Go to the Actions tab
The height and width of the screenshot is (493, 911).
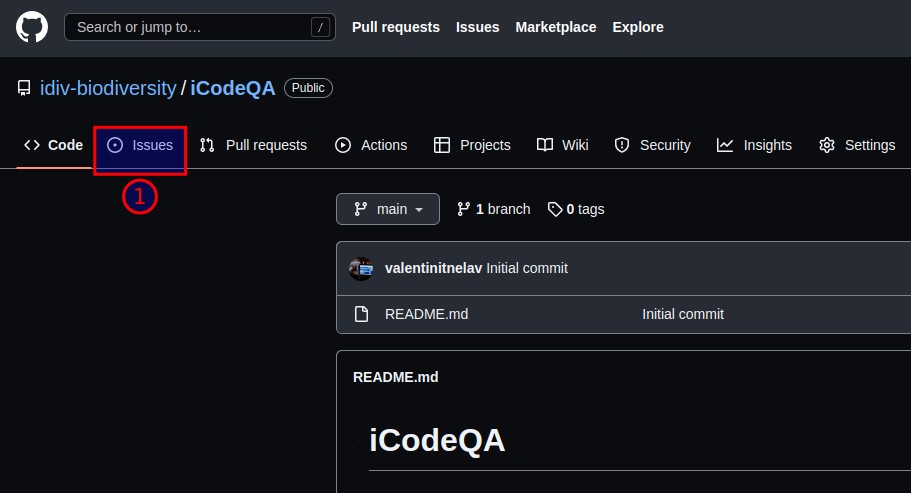(371, 145)
